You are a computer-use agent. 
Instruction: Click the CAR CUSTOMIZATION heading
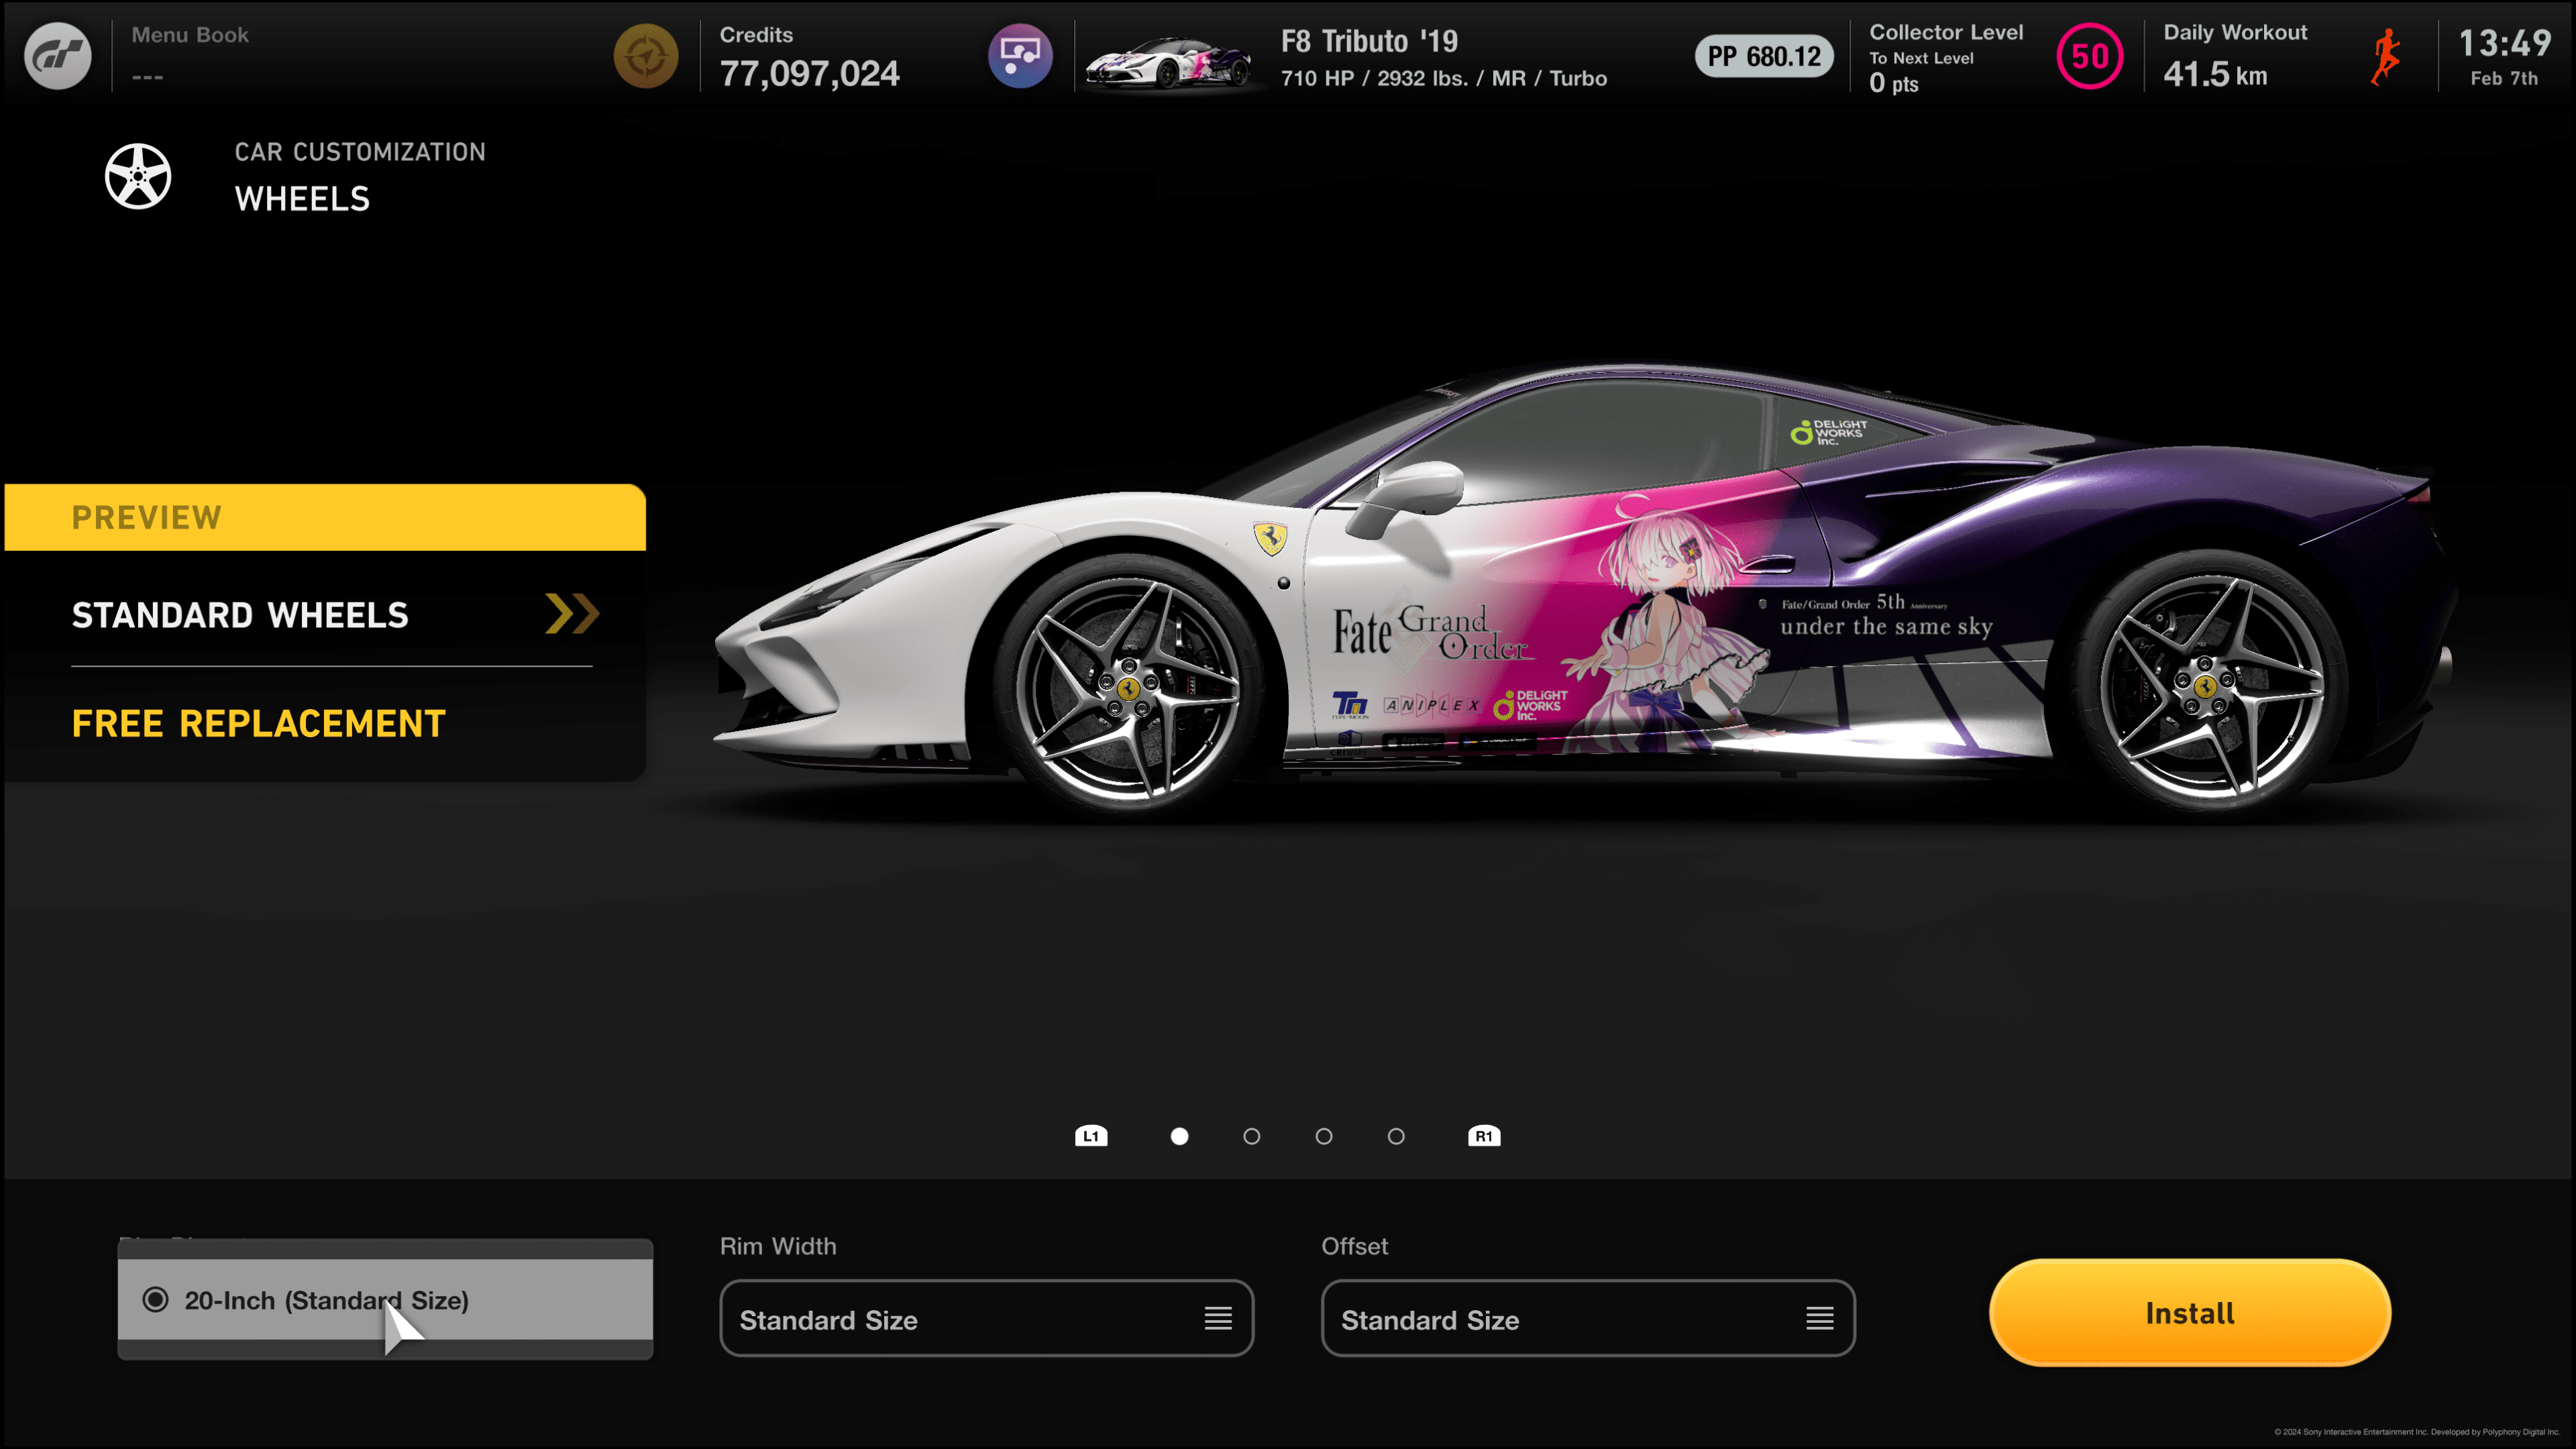[360, 152]
